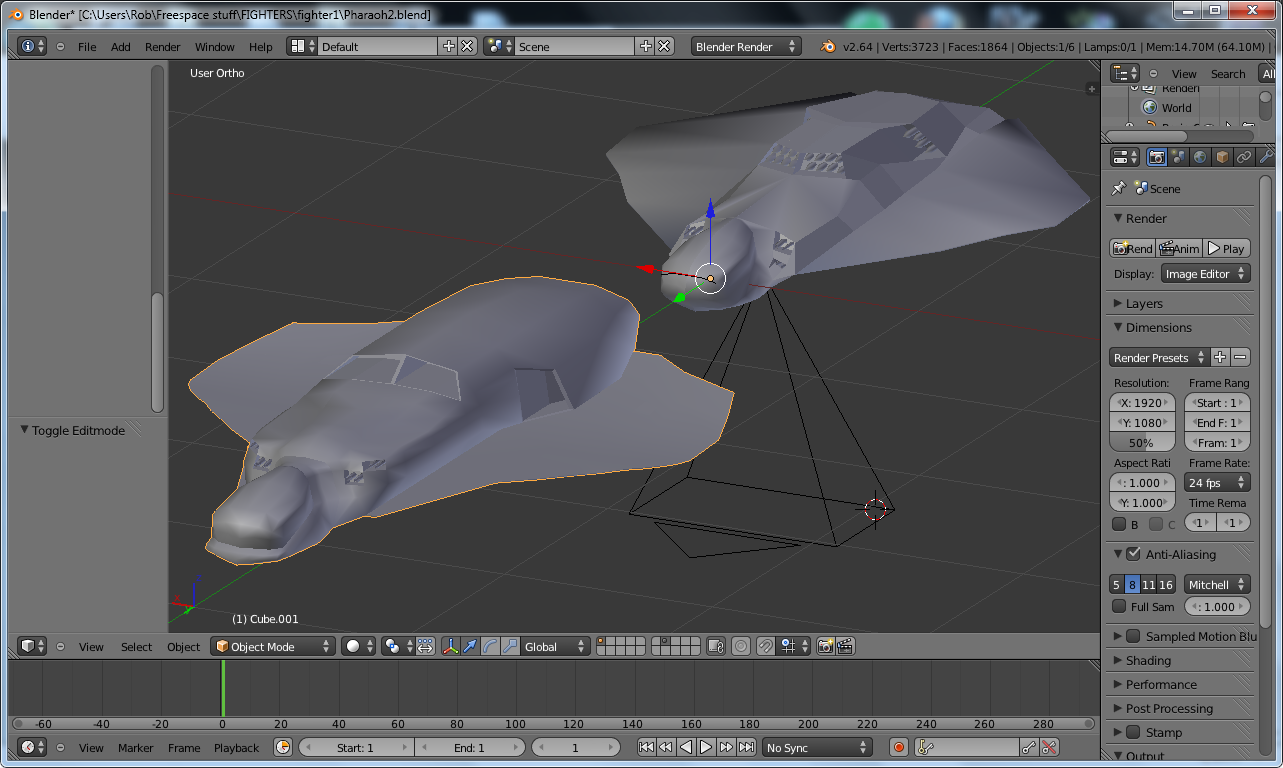The height and width of the screenshot is (768, 1283).
Task: Open the Info editor type selector
Action: click(x=32, y=46)
